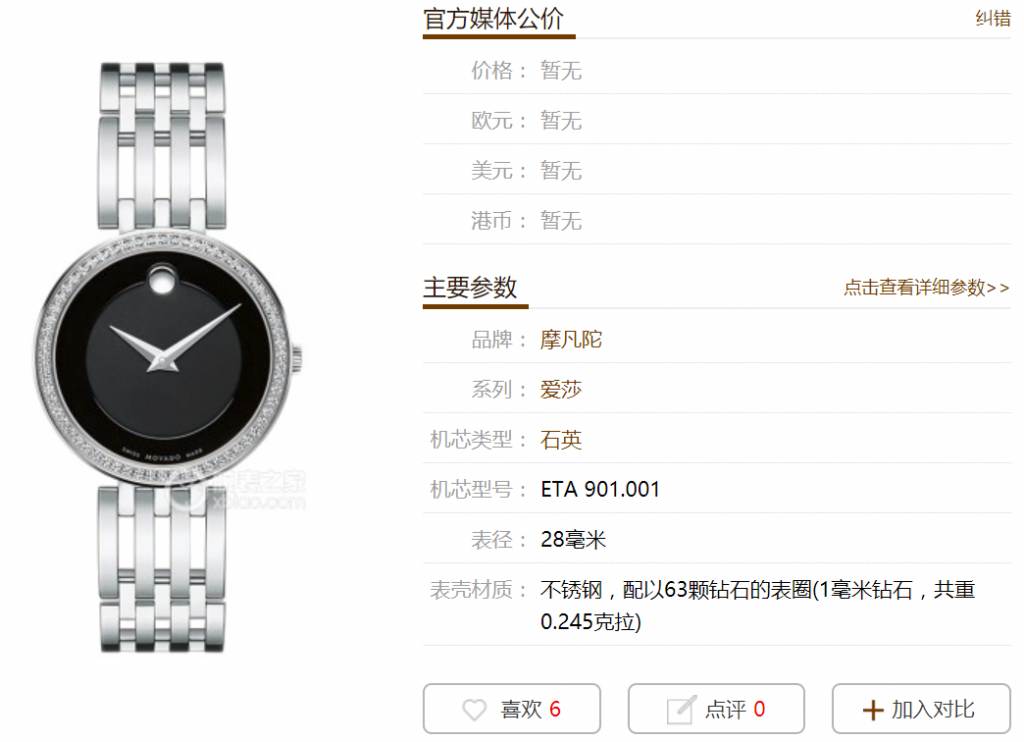Open 点击查看详细参数 link

(926, 287)
